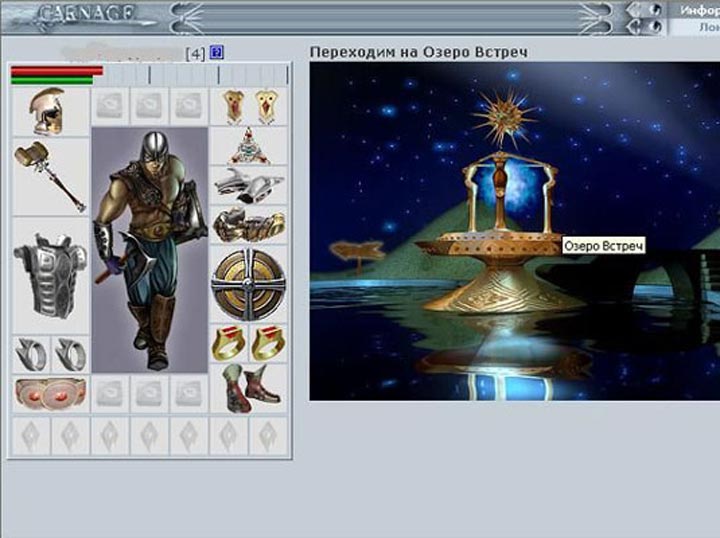The width and height of the screenshot is (720, 538).
Task: Click the right silver ring
Action: 71,354
